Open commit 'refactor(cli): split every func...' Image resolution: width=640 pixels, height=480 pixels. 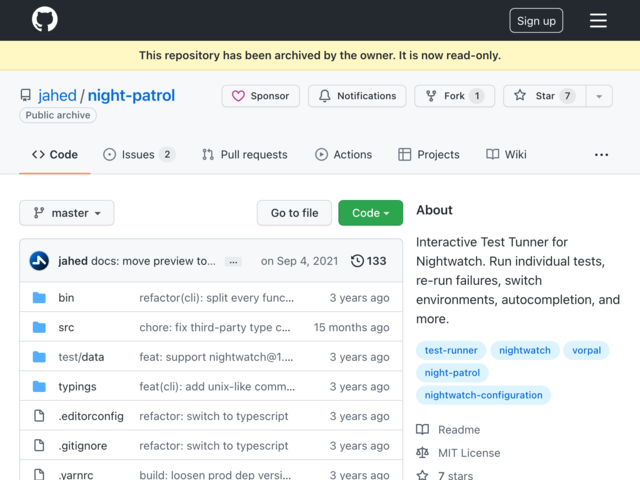pos(216,298)
